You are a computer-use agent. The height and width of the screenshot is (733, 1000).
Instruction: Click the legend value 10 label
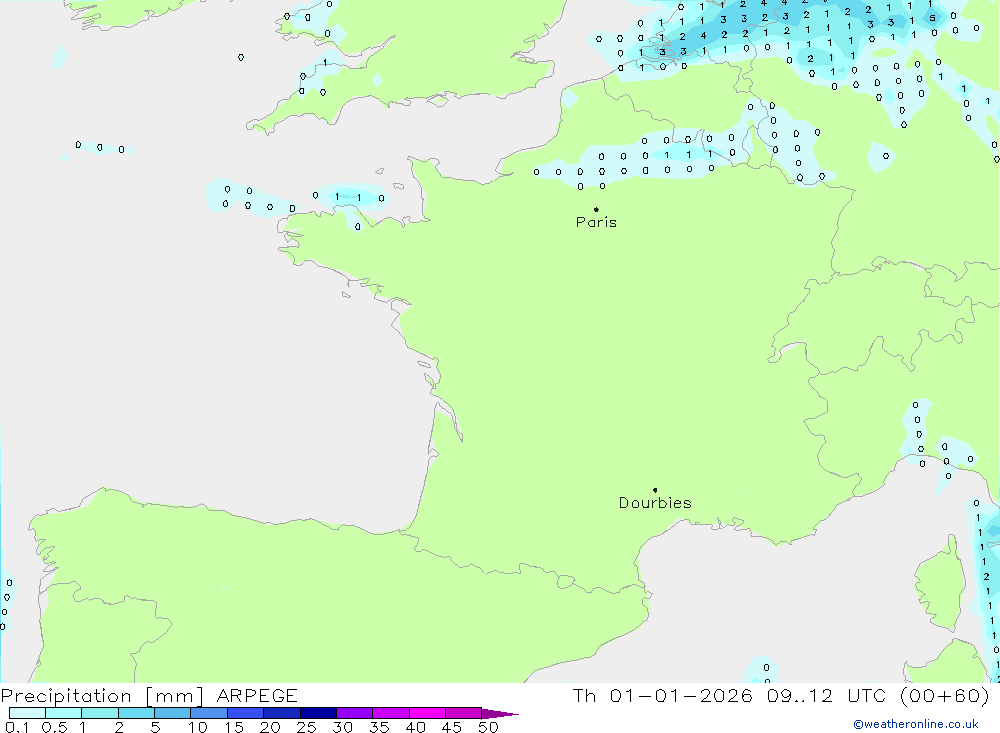point(198,727)
